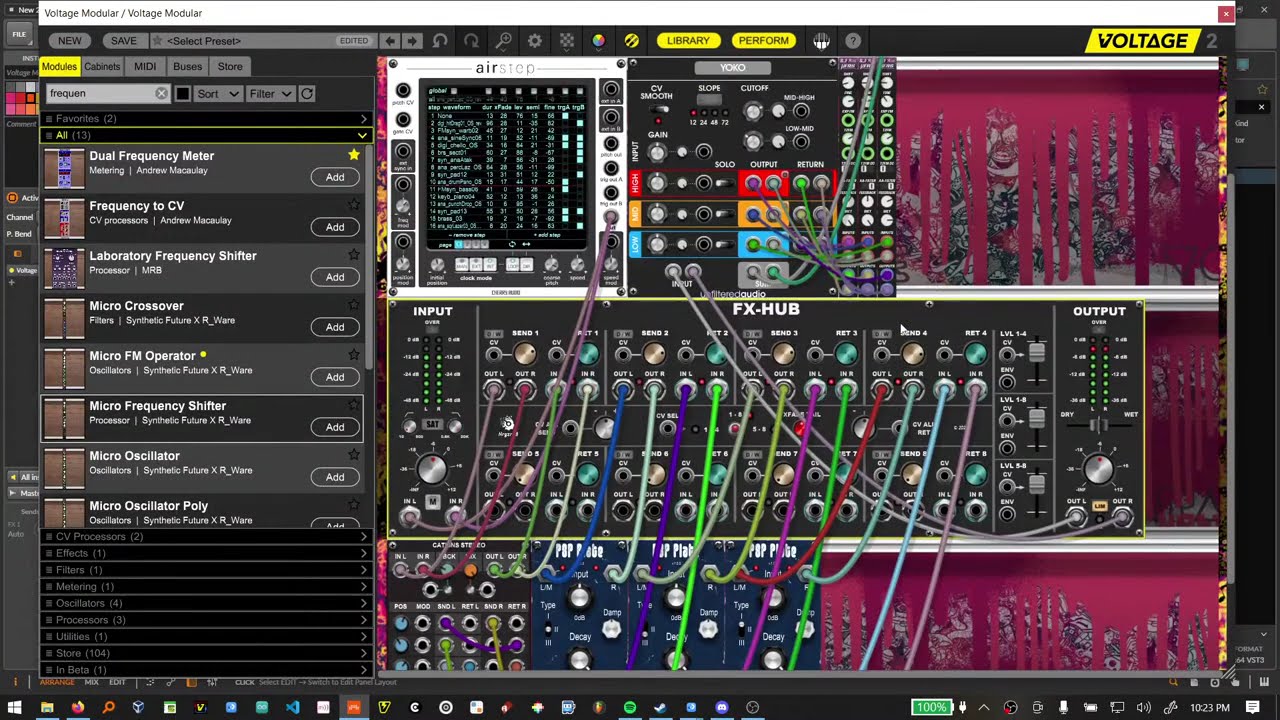Open the Sort dropdown
The image size is (1280, 720).
[x=218, y=93]
